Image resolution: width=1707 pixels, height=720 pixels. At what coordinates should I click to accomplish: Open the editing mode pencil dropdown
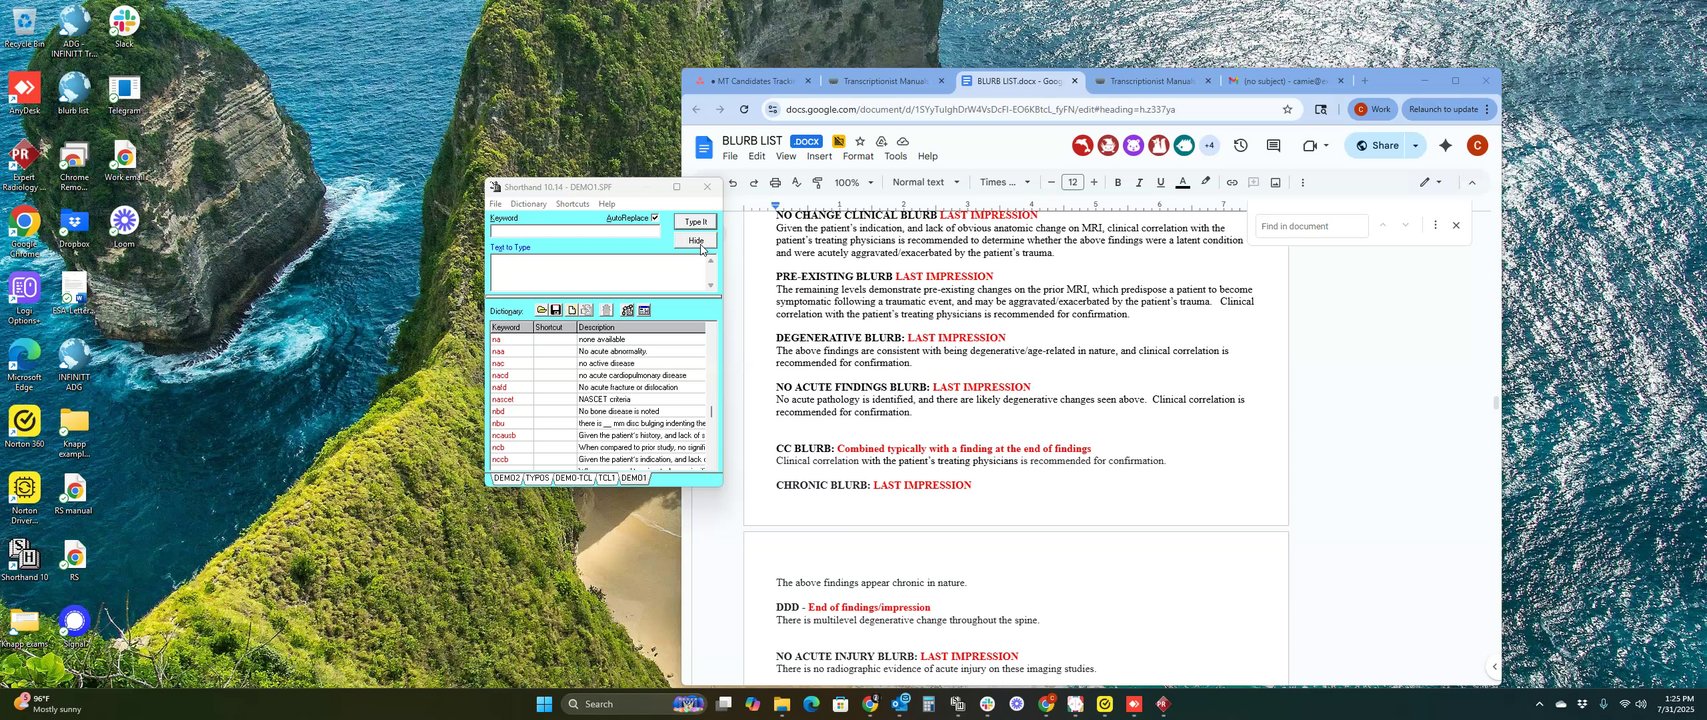pyautogui.click(x=1431, y=183)
